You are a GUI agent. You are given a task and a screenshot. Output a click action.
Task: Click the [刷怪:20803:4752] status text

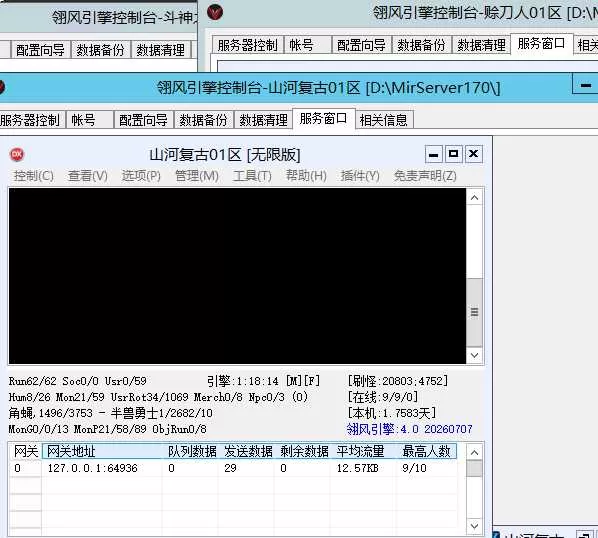398,381
